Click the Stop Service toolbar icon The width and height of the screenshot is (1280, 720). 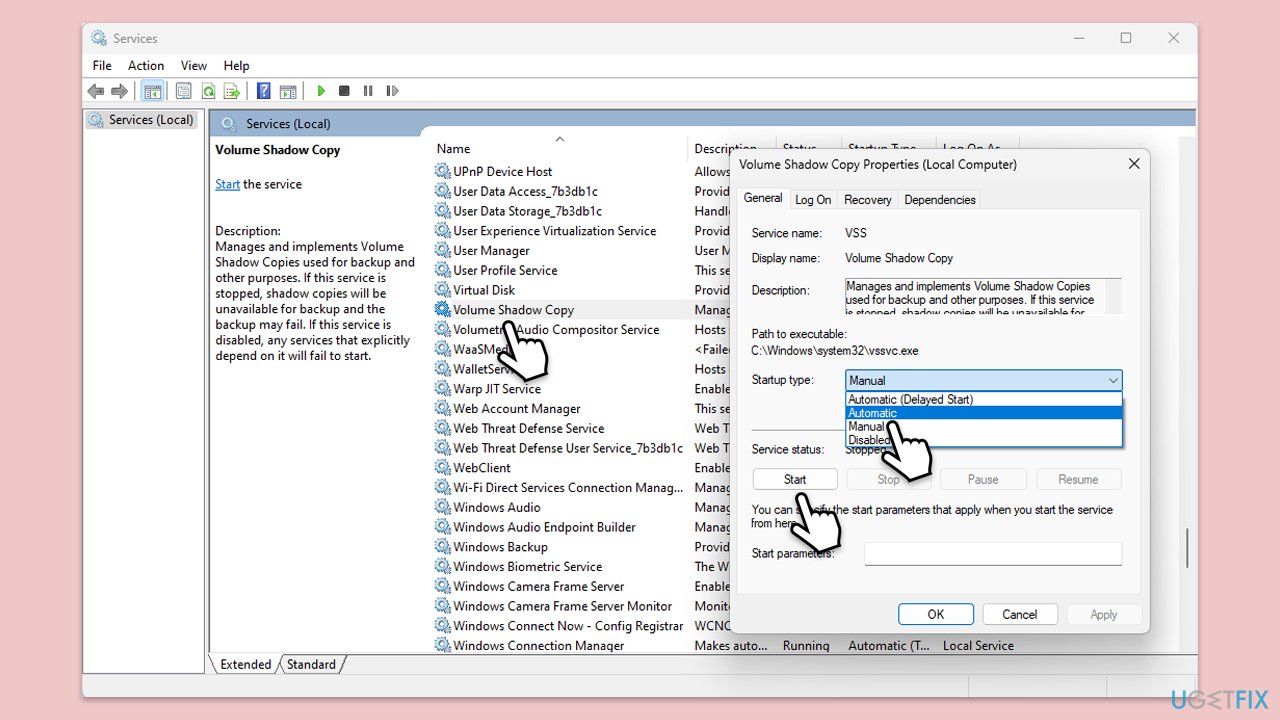tap(344, 91)
